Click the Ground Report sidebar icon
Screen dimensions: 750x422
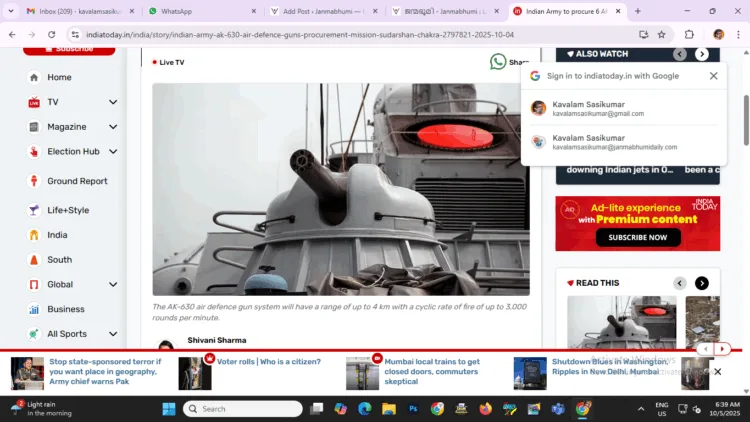coord(34,181)
